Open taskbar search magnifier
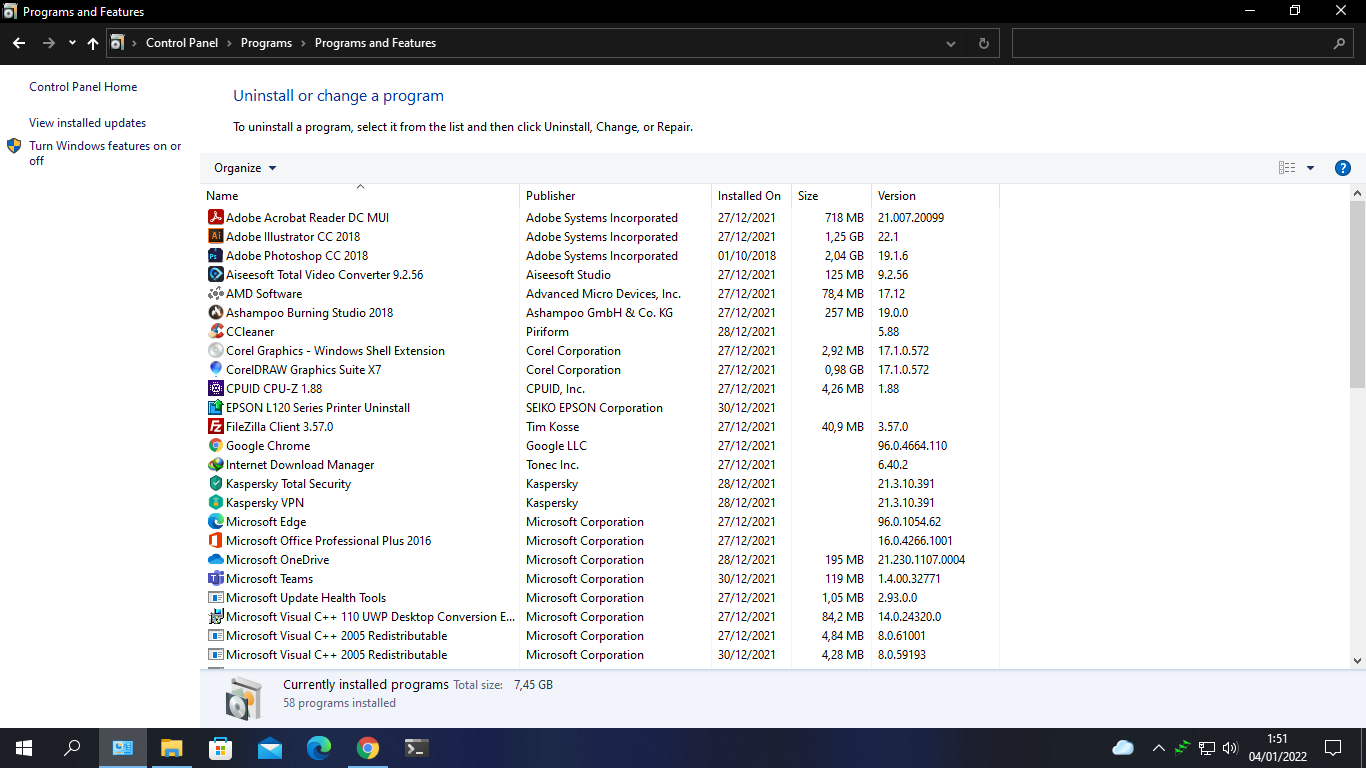The width and height of the screenshot is (1366, 768). [x=73, y=748]
